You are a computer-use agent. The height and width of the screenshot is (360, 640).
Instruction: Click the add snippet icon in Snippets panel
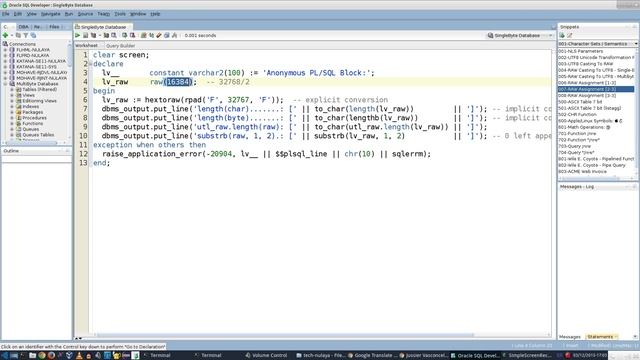562,36
